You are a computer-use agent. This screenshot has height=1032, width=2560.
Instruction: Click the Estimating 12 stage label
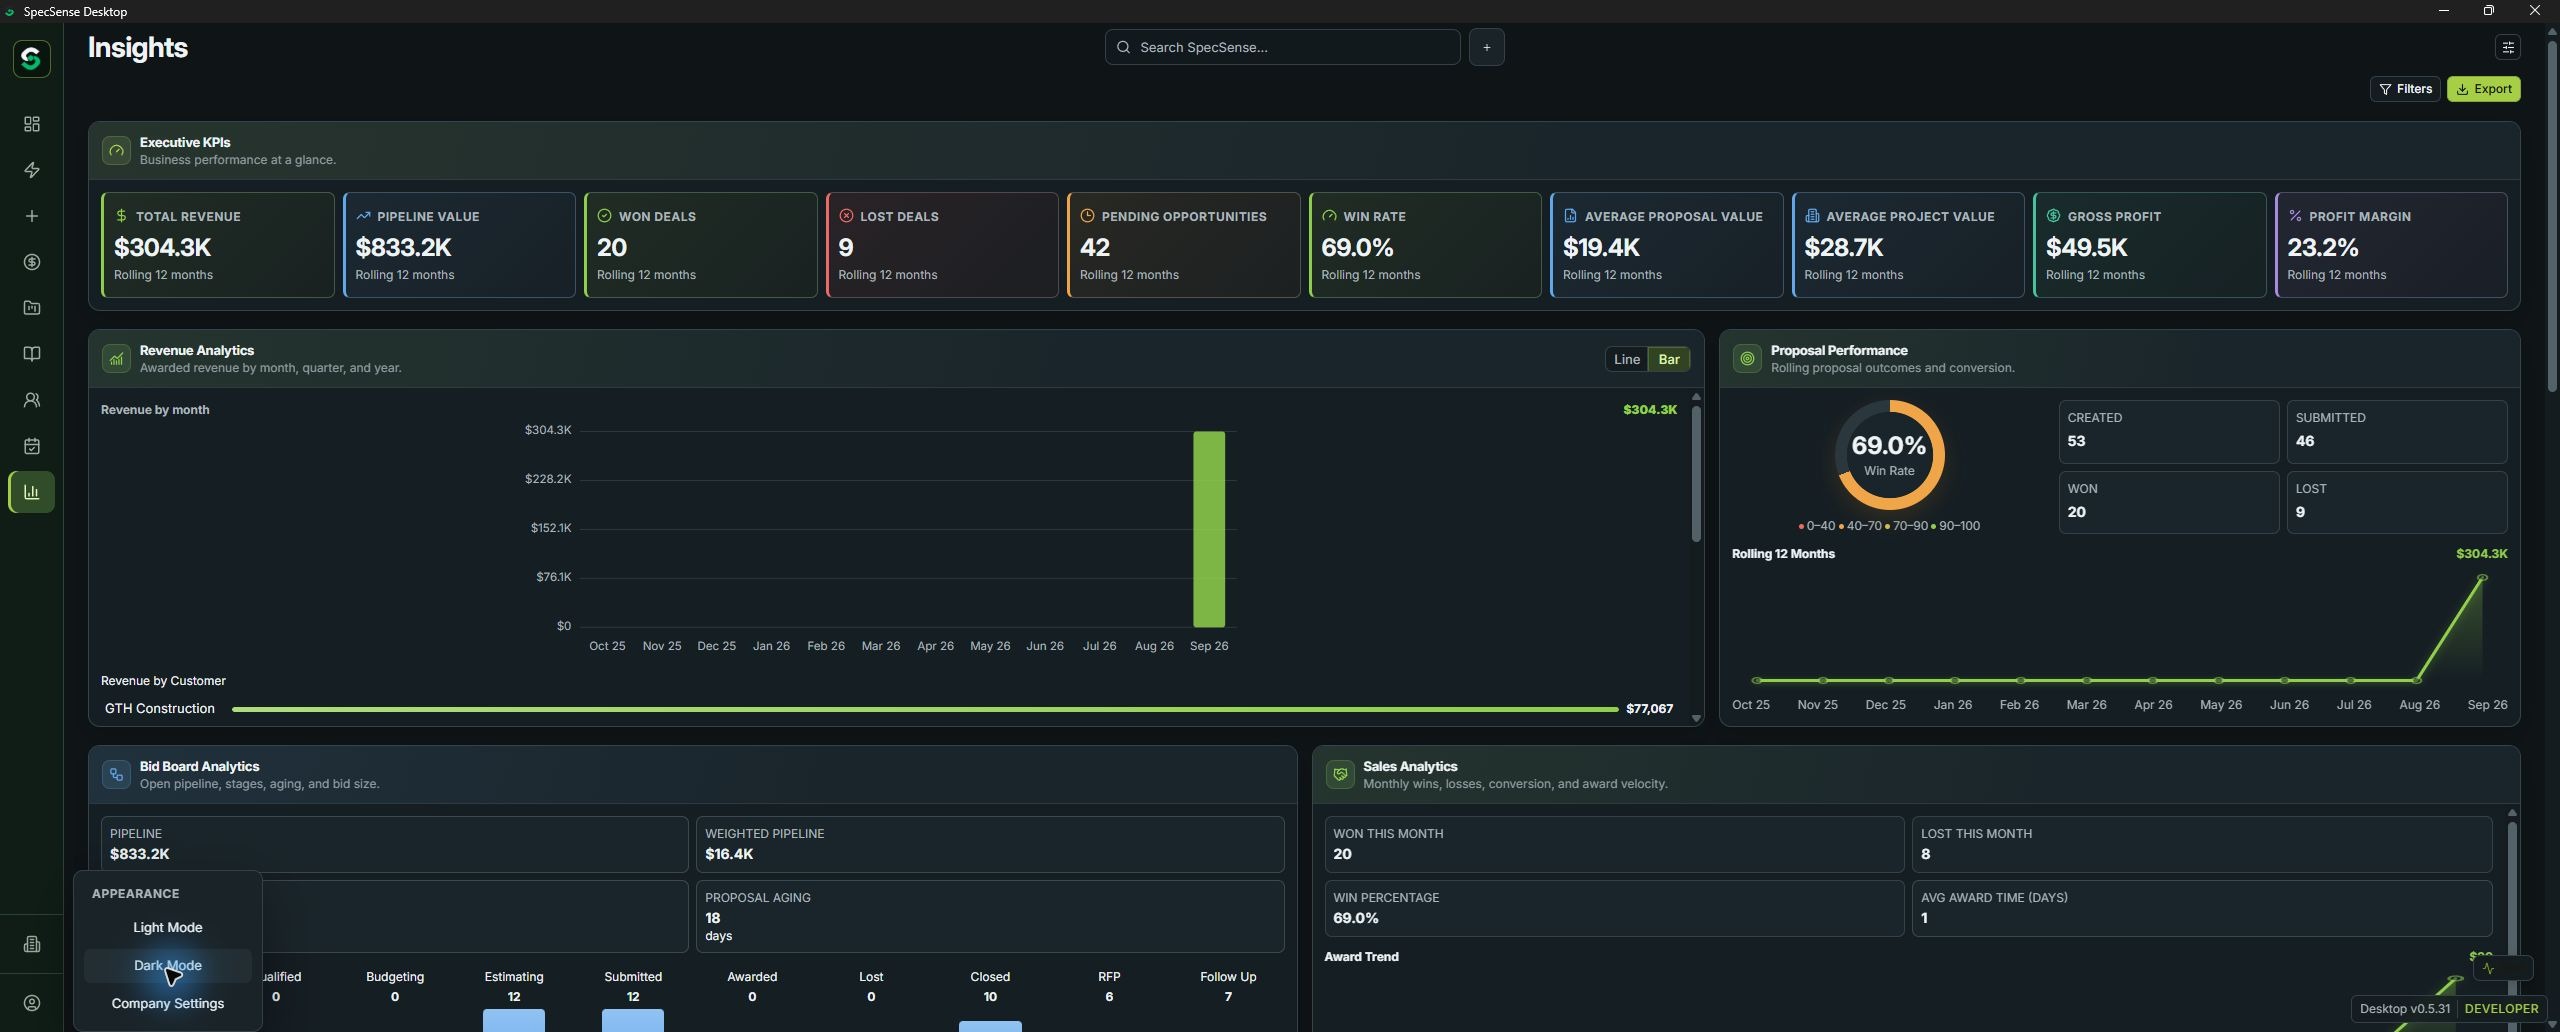pos(514,986)
